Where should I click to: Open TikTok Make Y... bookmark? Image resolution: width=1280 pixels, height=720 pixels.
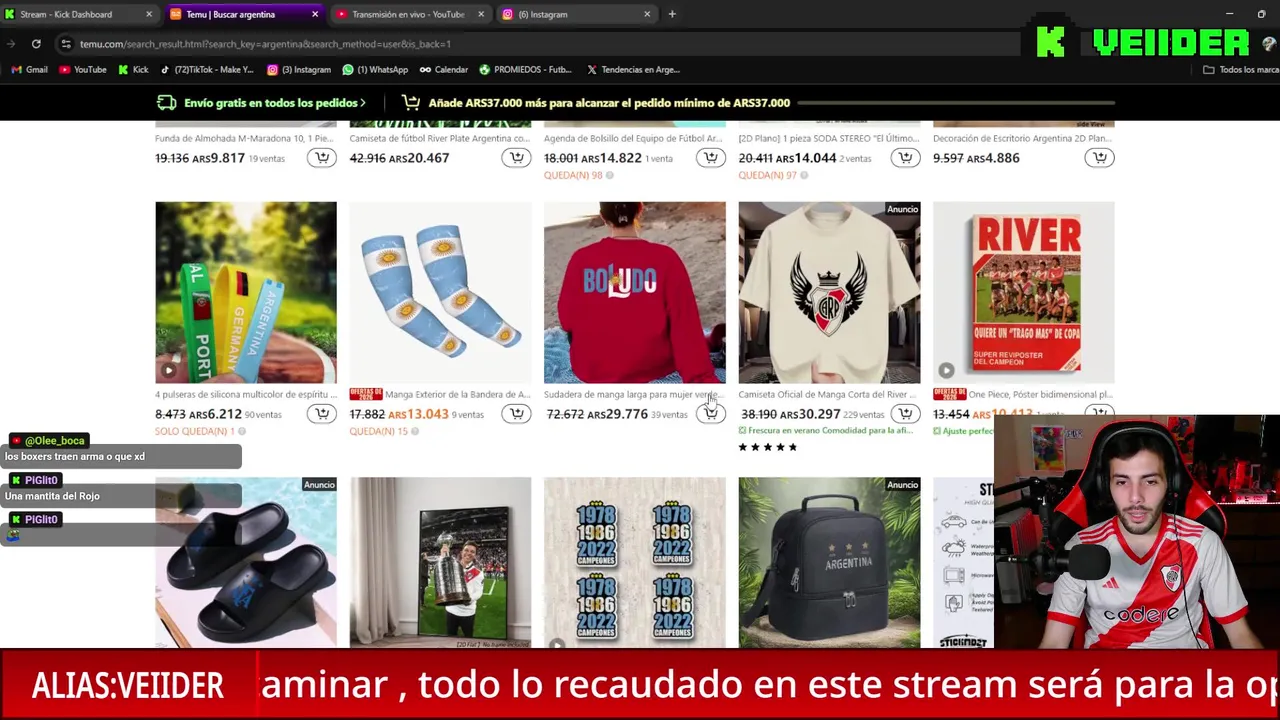pos(207,70)
